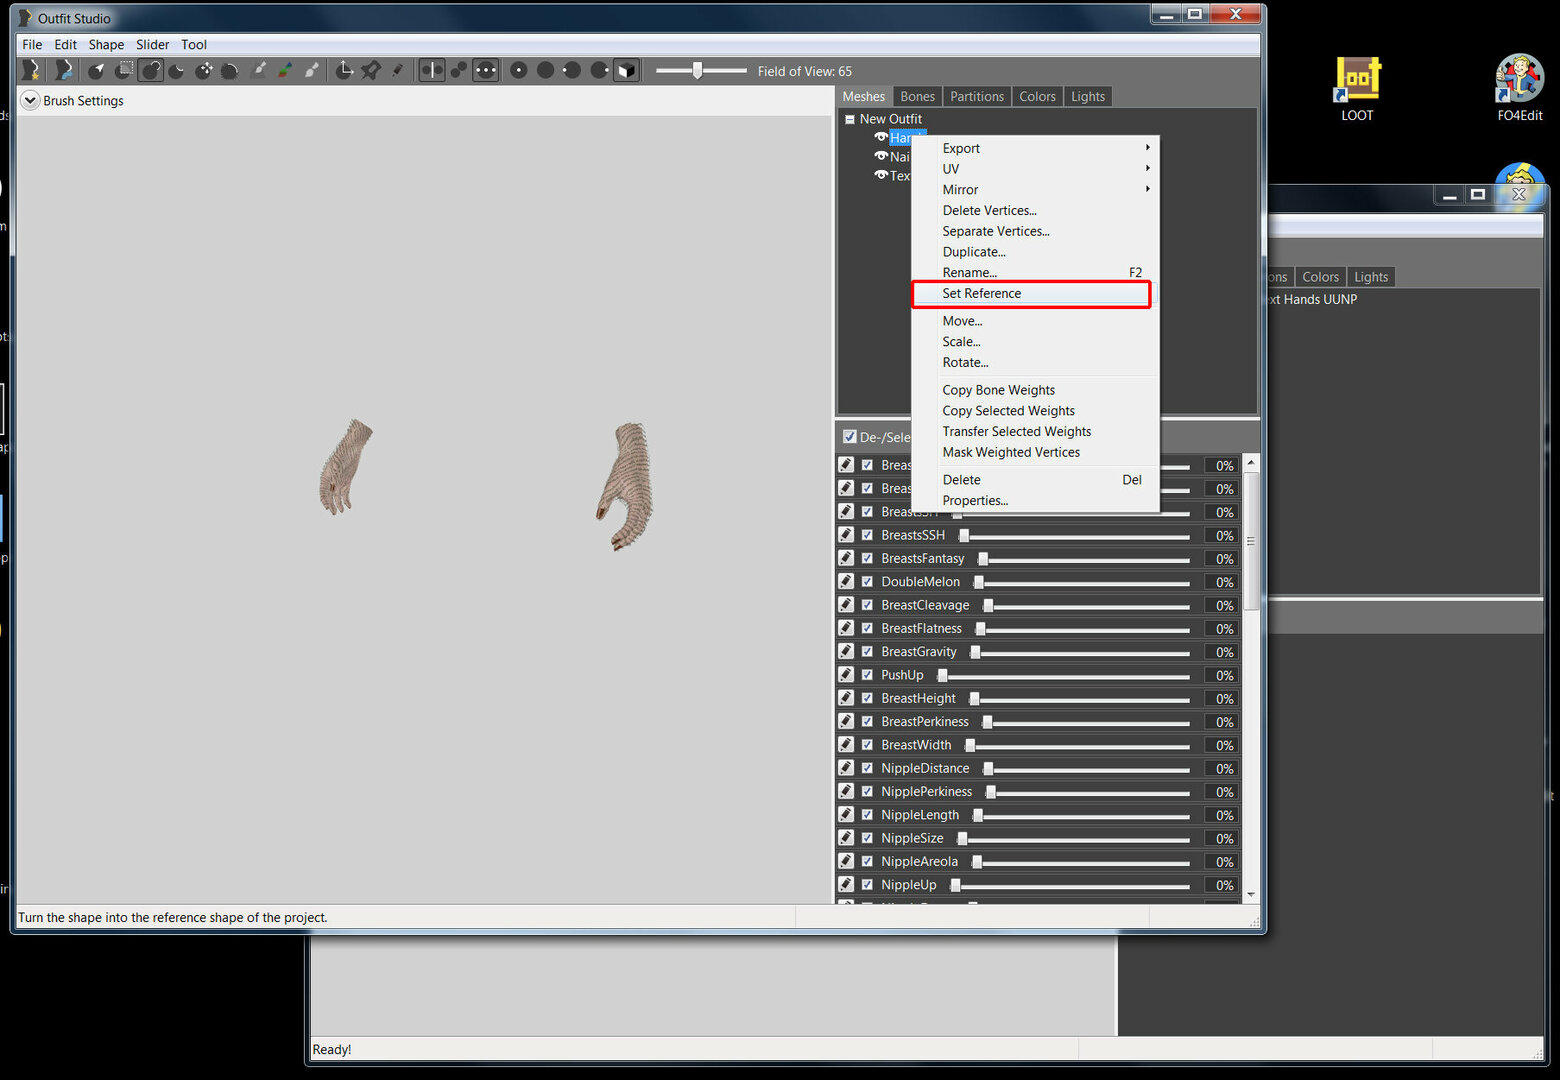Click the edit pencil beside NippleSize

(846, 838)
